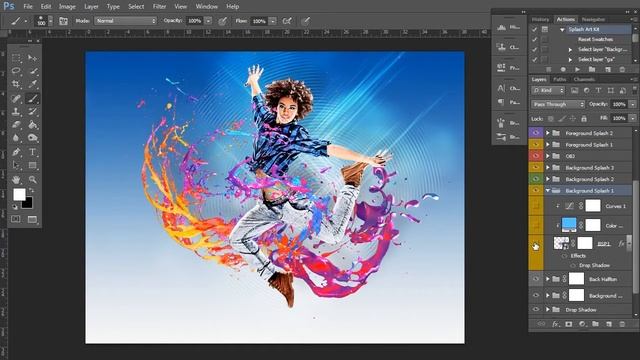Select the Crop tool
This screenshot has height=360, width=640.
16,84
